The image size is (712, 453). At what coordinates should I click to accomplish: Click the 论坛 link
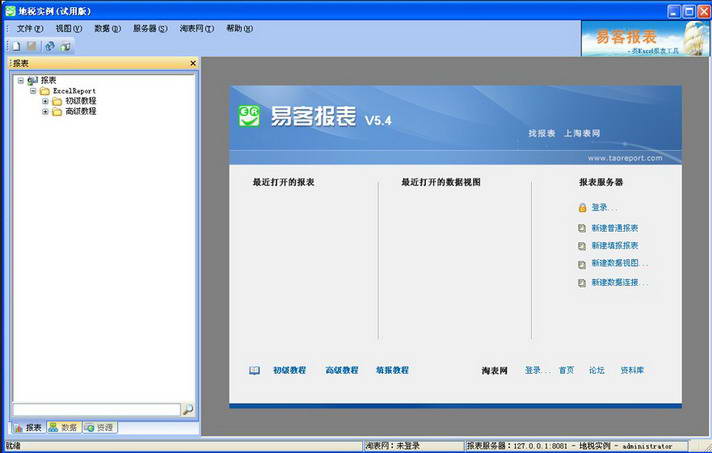pyautogui.click(x=597, y=370)
